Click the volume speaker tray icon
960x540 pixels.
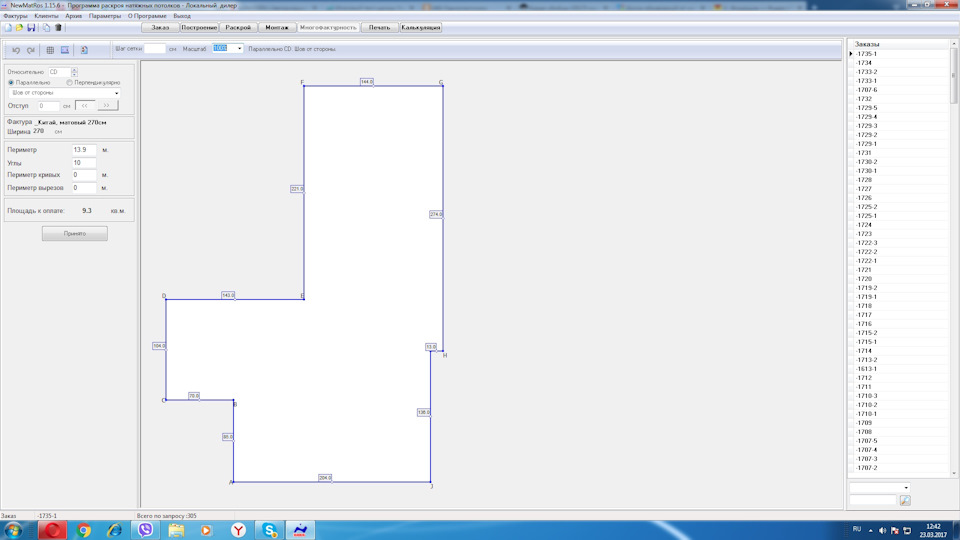882,530
